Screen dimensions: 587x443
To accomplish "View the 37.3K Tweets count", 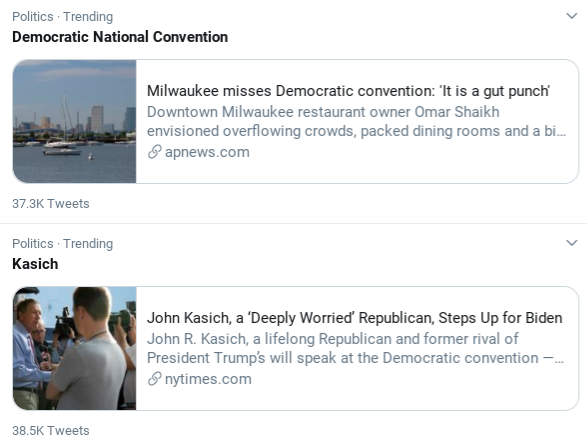I will click(51, 204).
